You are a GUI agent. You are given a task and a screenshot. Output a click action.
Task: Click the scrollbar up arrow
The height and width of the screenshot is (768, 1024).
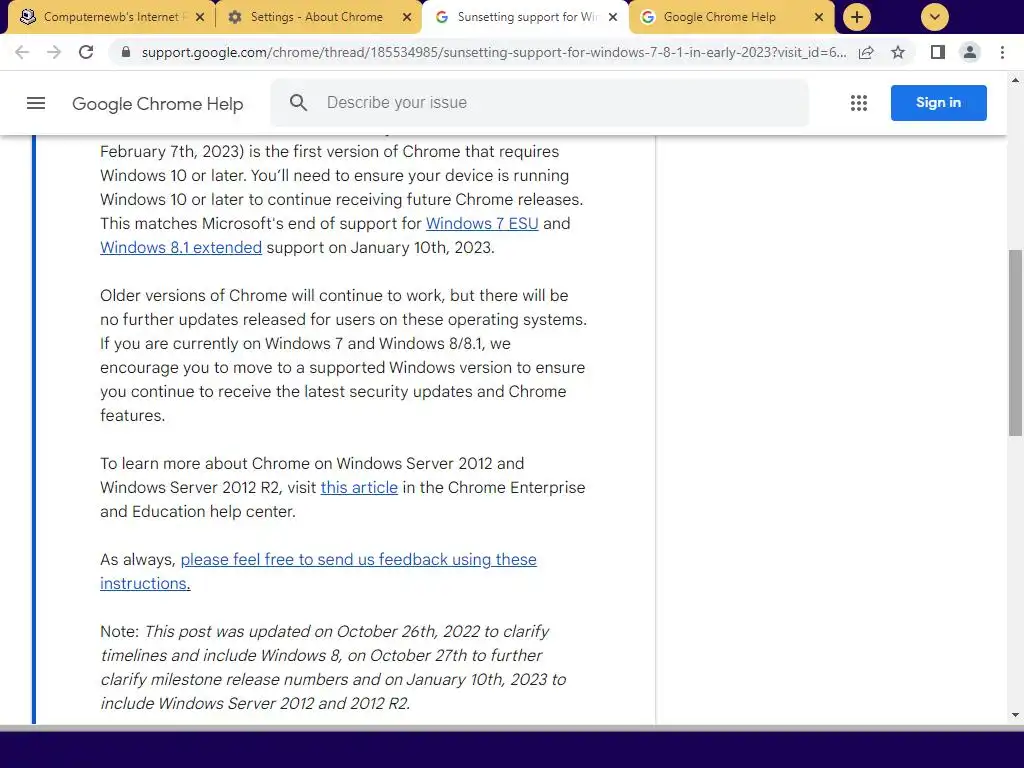(x=1015, y=80)
